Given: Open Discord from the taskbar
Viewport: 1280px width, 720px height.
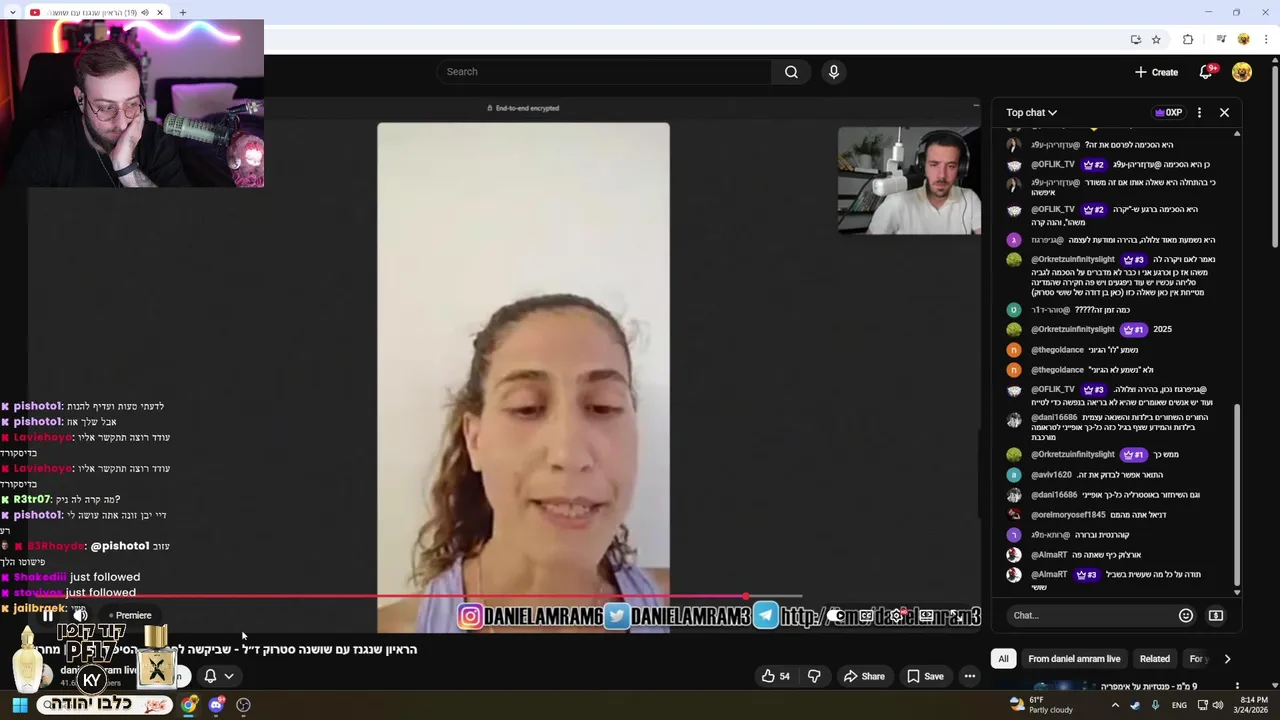Looking at the screenshot, I should click(x=216, y=705).
